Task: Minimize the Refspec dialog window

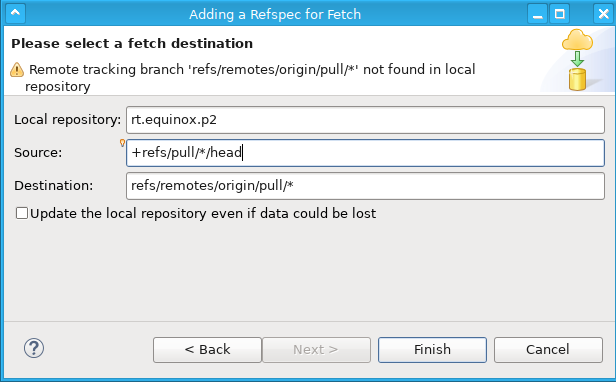Action: pyautogui.click(x=537, y=14)
